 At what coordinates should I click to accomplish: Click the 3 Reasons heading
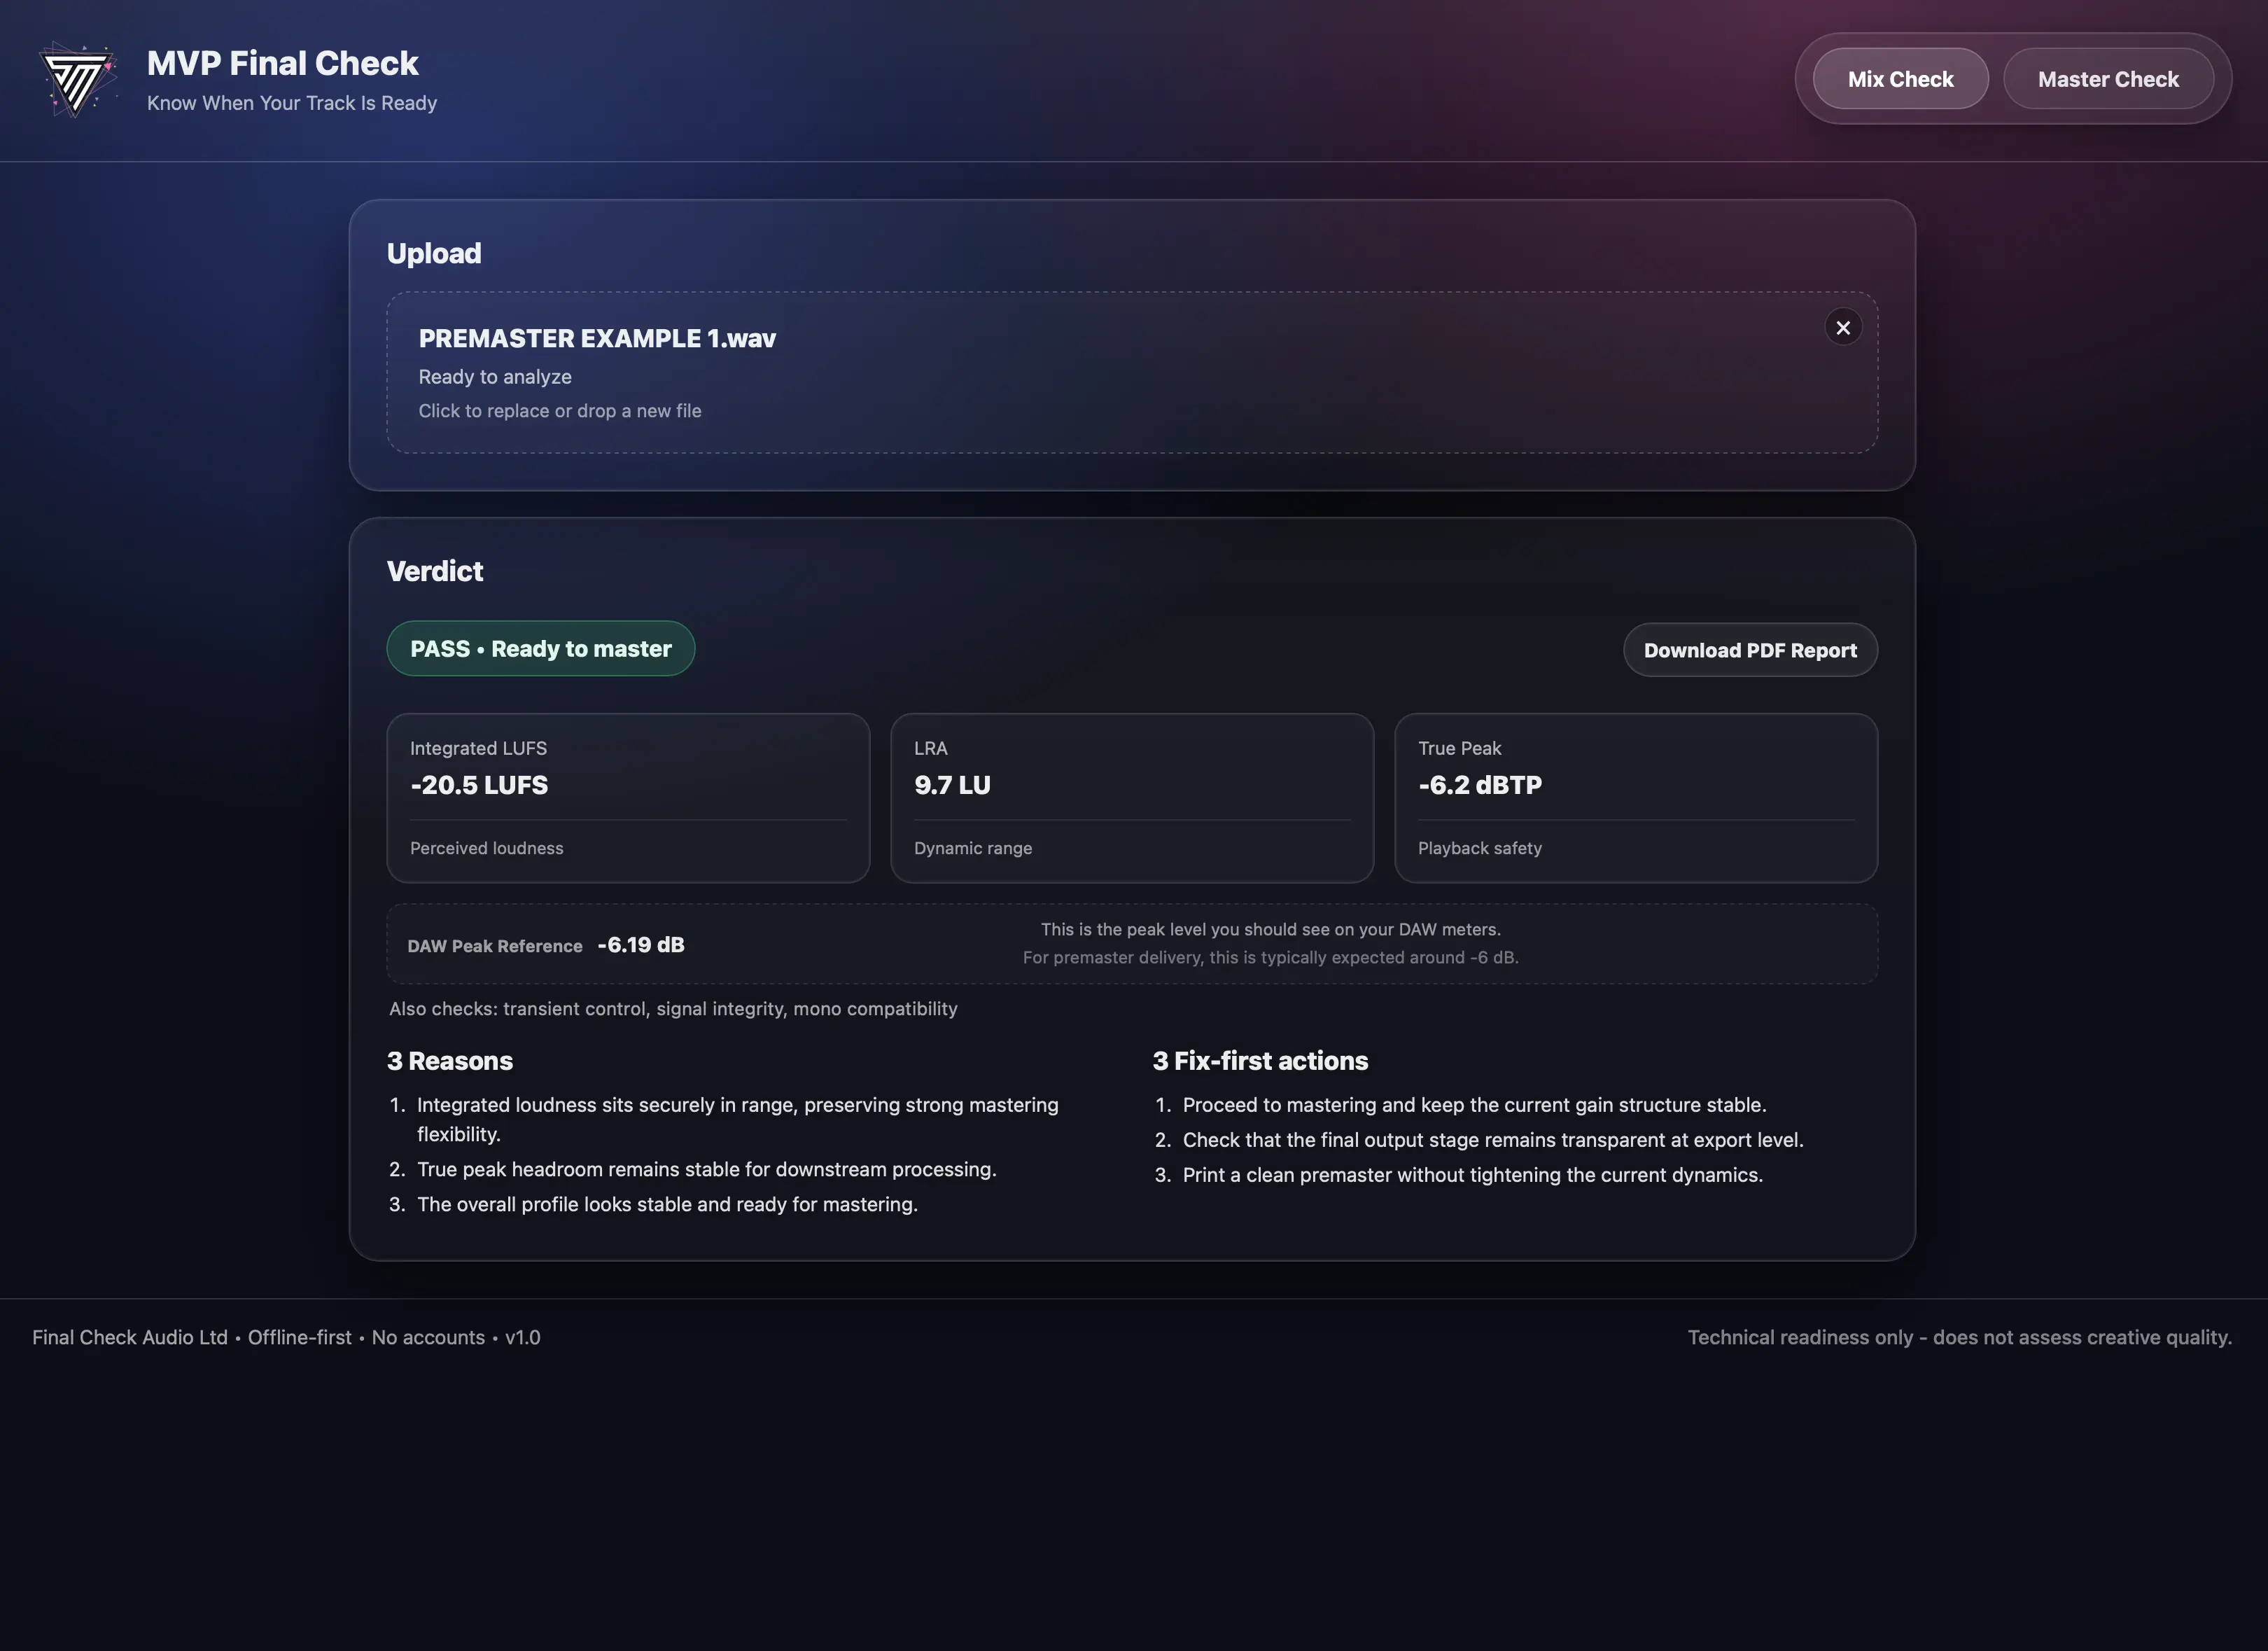[449, 1061]
